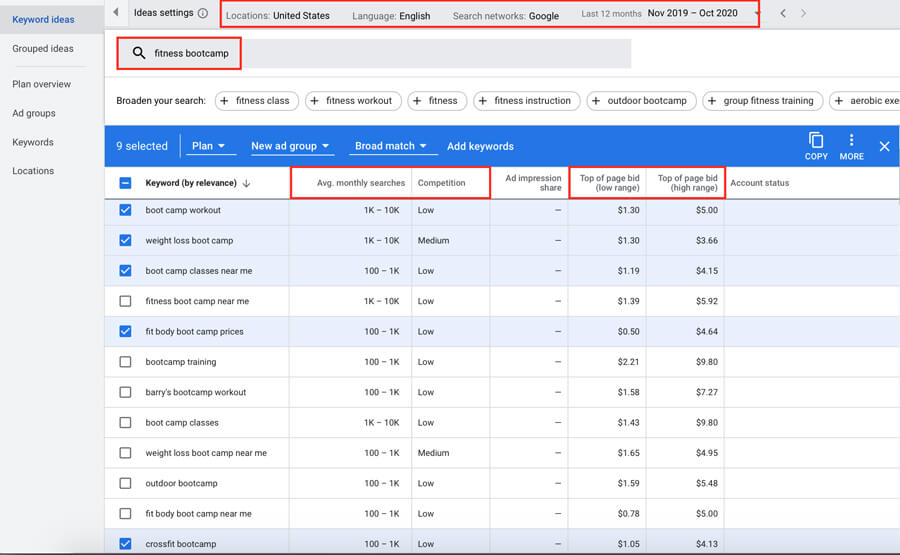Switch to Plan overview section
The image size is (900, 555).
click(x=41, y=84)
